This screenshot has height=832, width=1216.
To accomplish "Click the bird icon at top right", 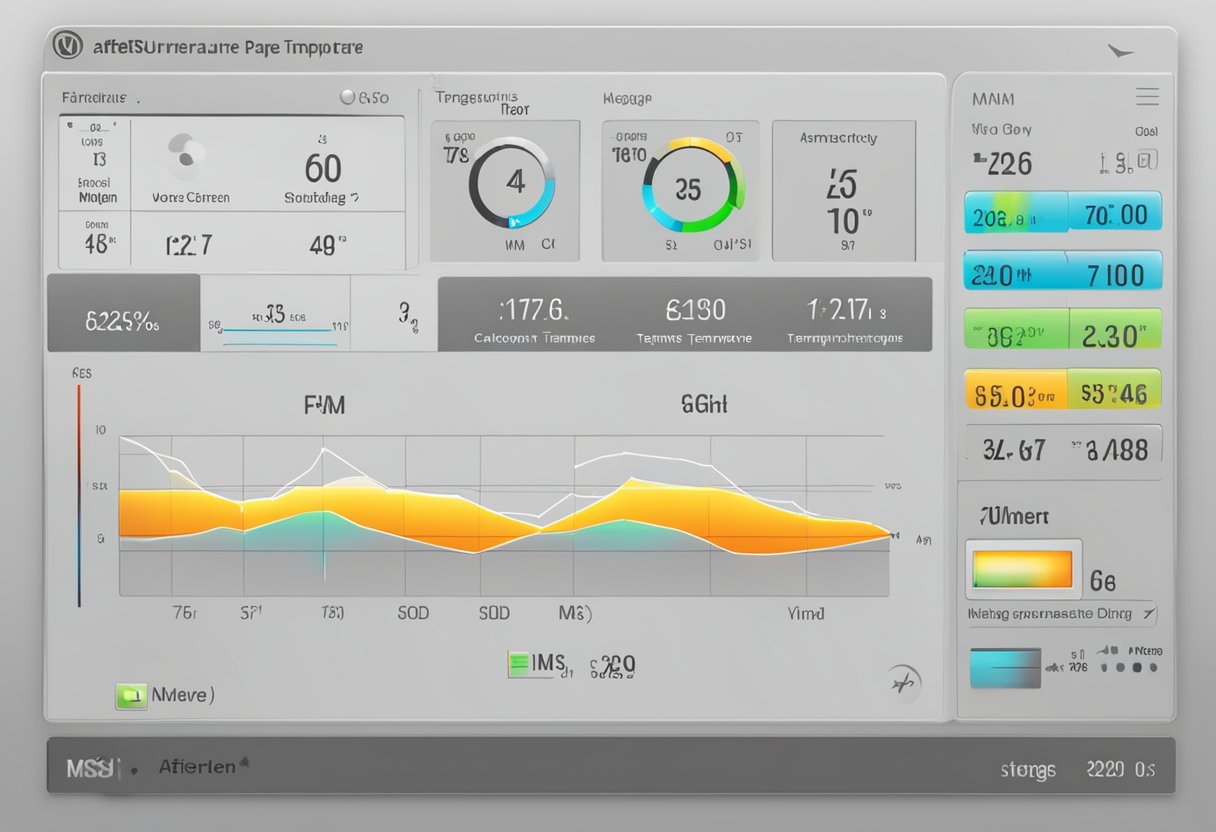I will pos(1120,51).
